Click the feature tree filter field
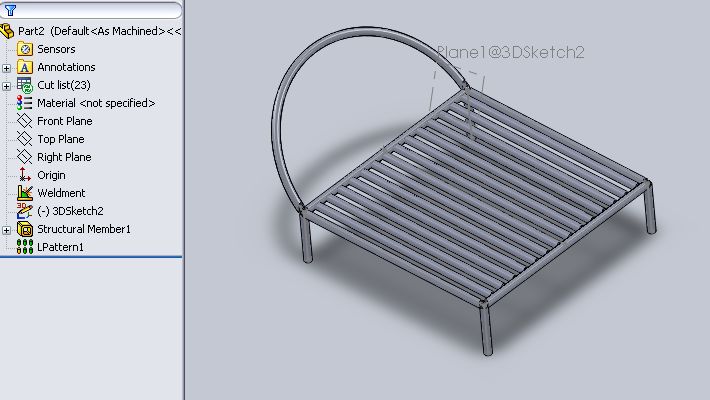 click(x=91, y=10)
